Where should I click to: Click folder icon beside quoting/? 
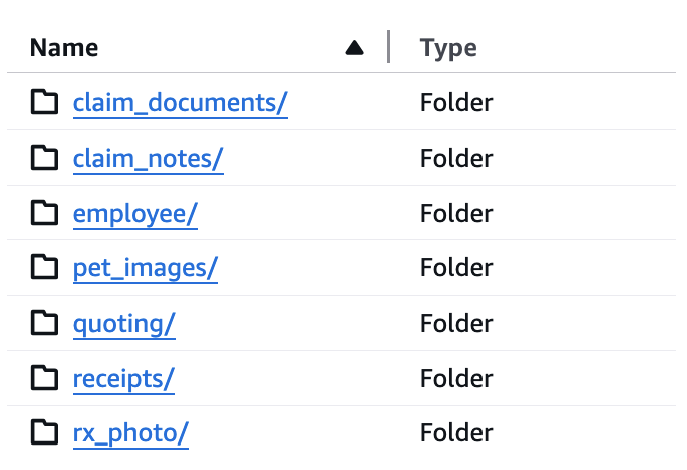44,323
